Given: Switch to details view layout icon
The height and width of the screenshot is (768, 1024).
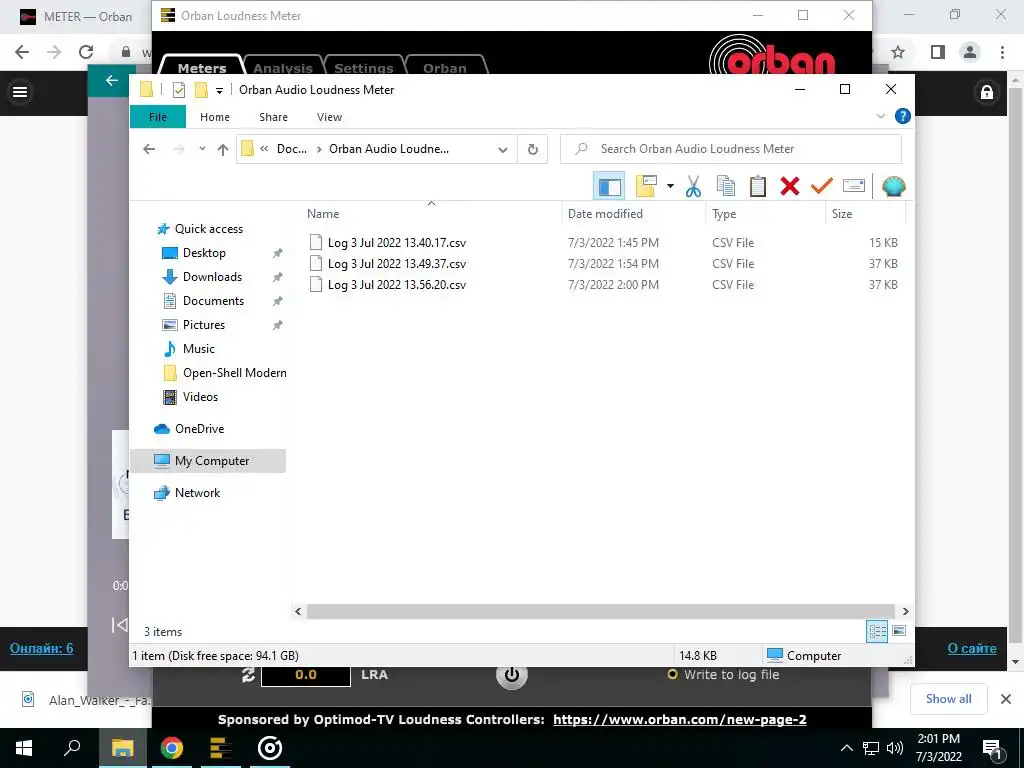Looking at the screenshot, I should pos(877,631).
